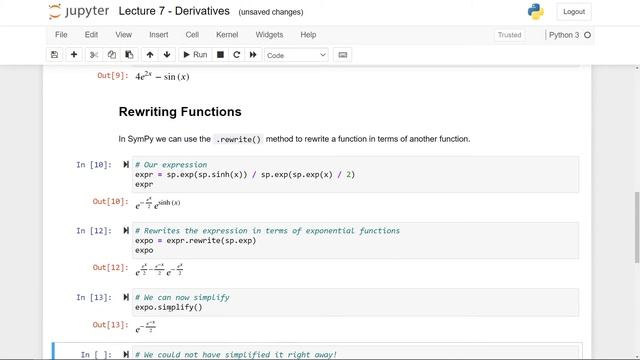This screenshot has height=360, width=640.
Task: Click the comment '# We can now simplify'
Action: pyautogui.click(x=182, y=297)
